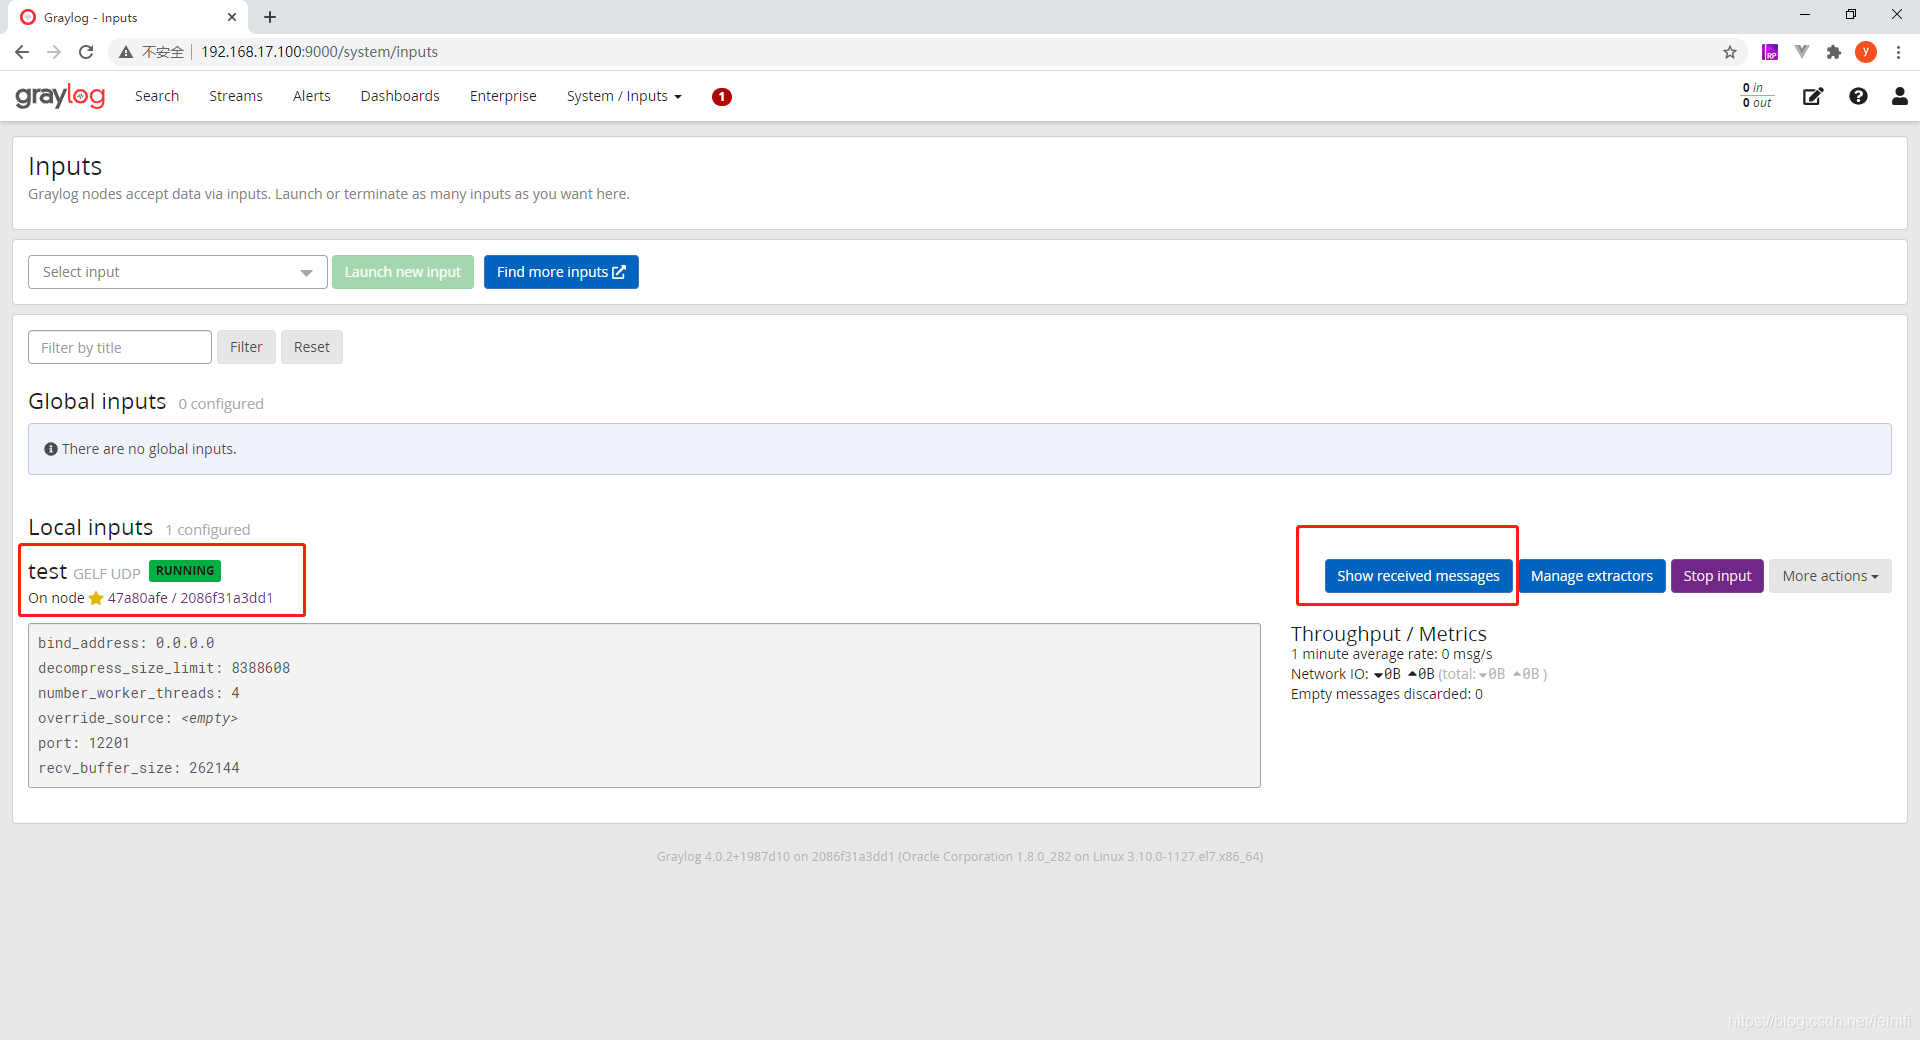Click the Graylog logo
Image resolution: width=1920 pixels, height=1040 pixels.
pos(60,96)
